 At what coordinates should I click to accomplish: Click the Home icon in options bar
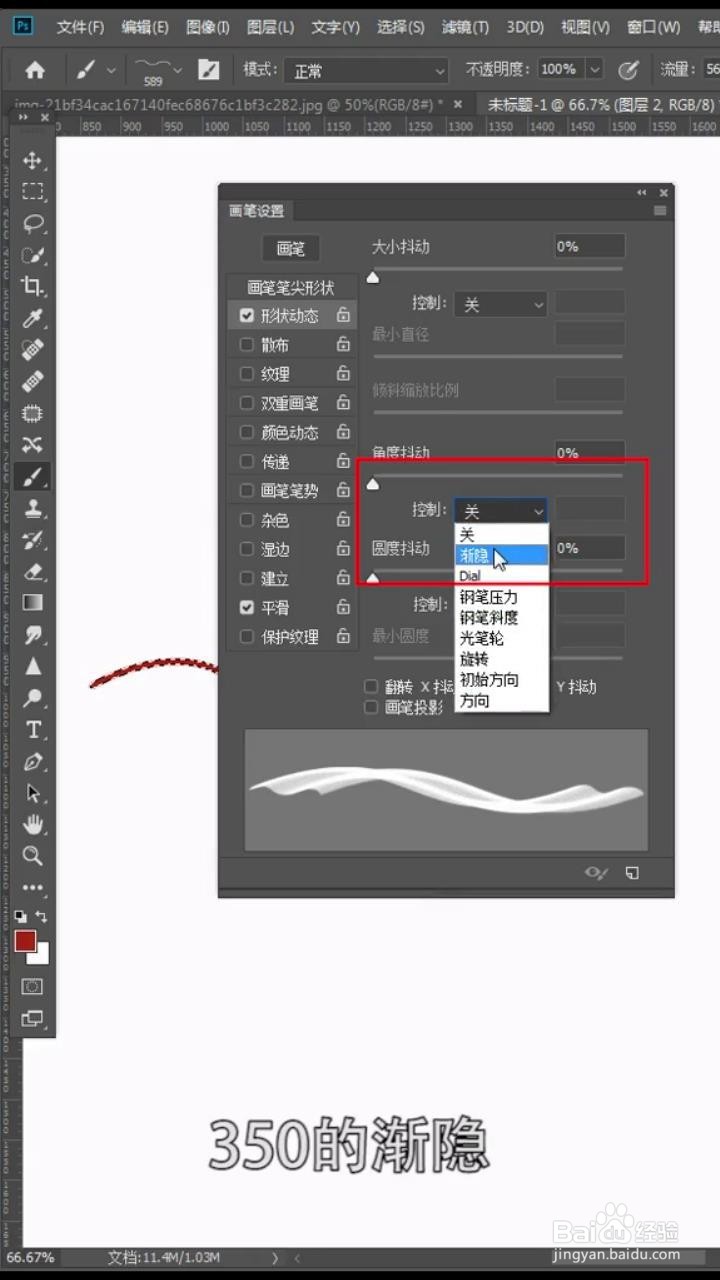pyautogui.click(x=35, y=70)
